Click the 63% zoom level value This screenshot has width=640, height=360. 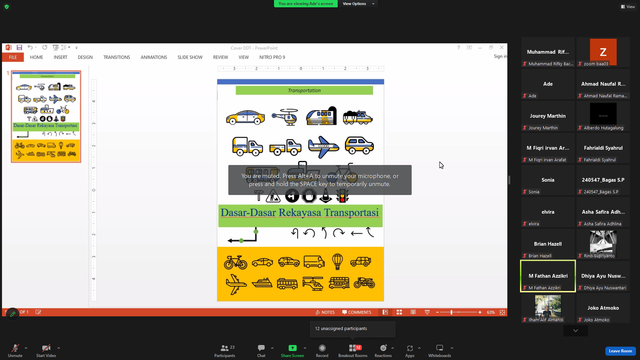(491, 312)
